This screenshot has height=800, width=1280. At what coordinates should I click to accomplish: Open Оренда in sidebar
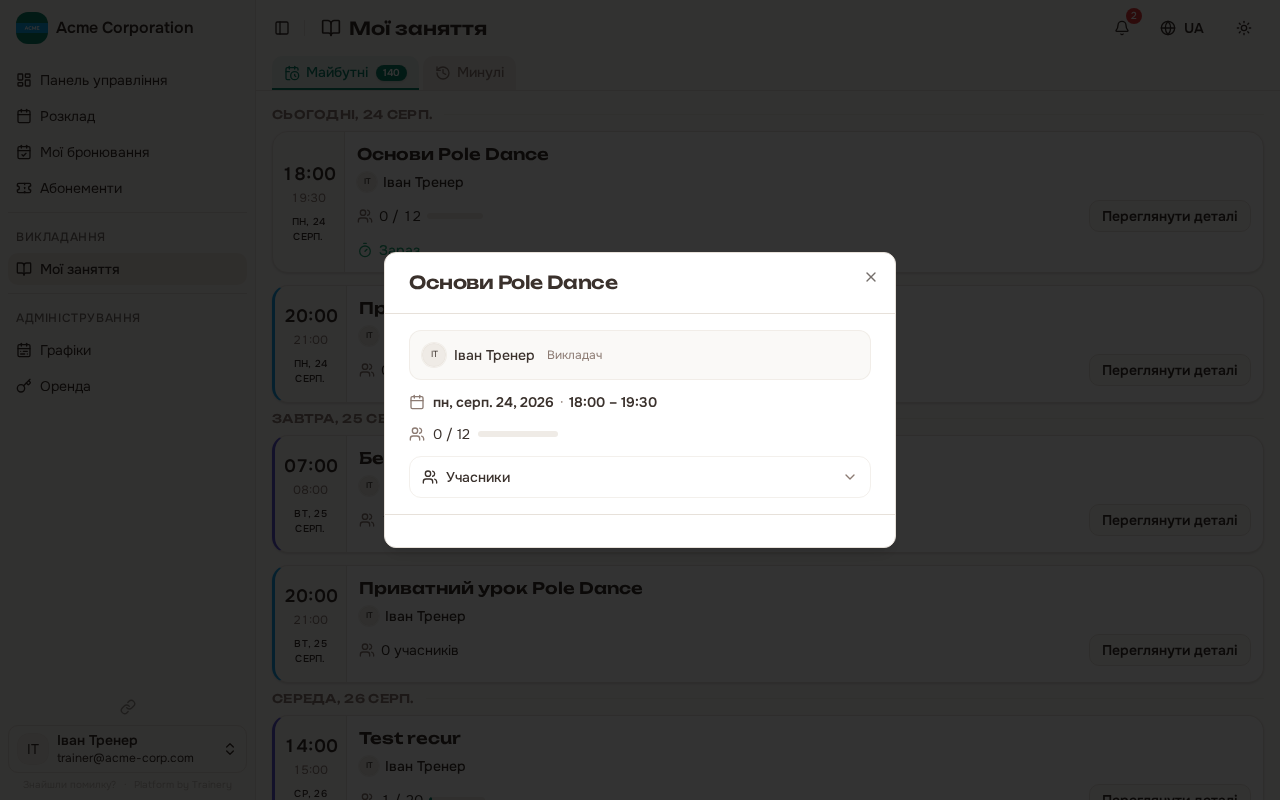[x=127, y=386]
